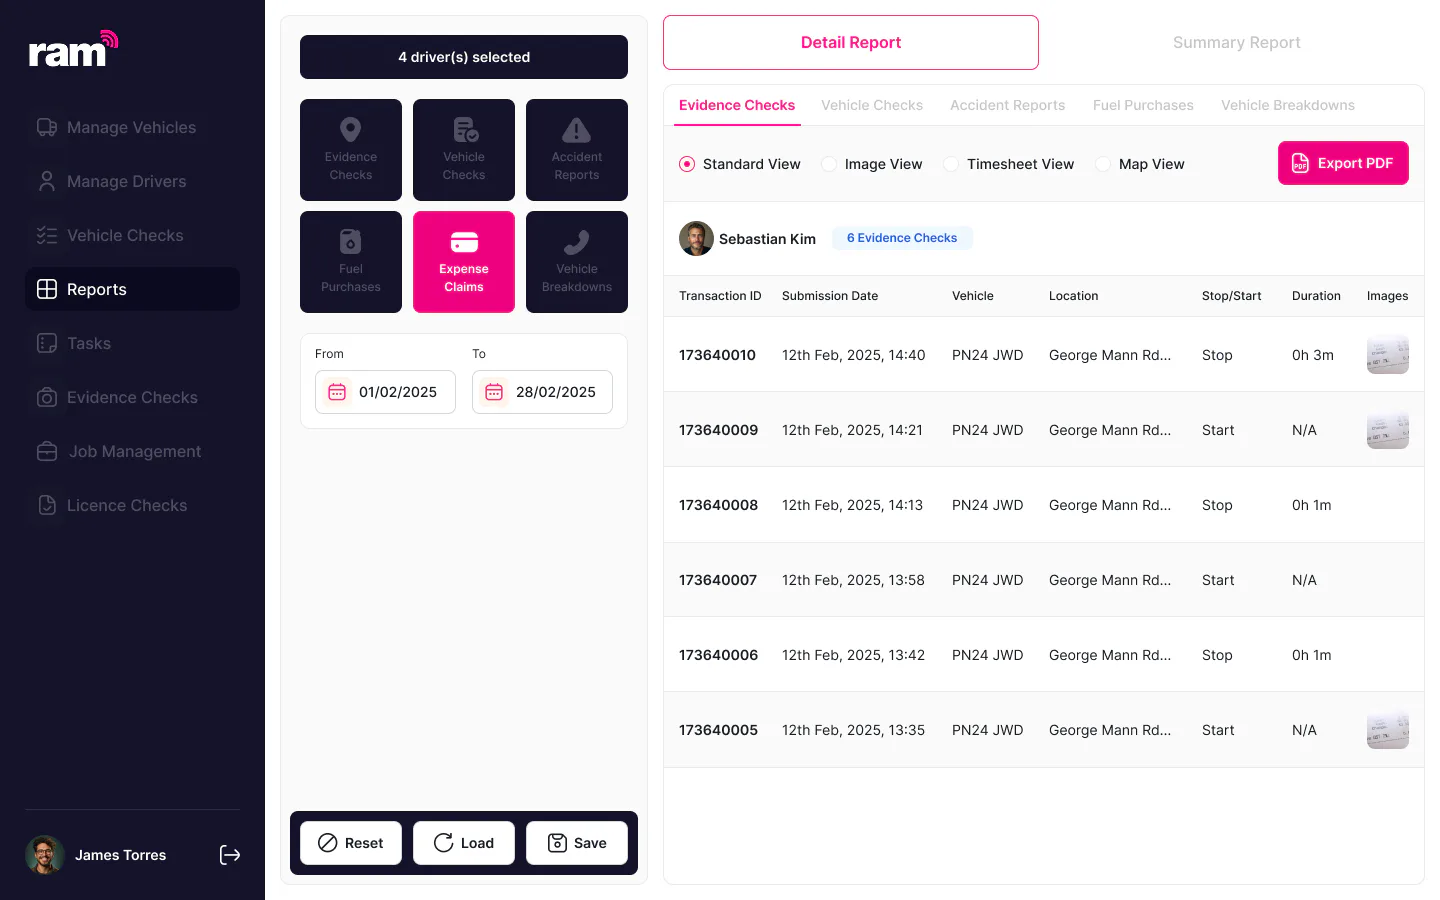This screenshot has height=900, width=1440.
Task: Select the Expense Claims tile
Action: click(x=464, y=262)
